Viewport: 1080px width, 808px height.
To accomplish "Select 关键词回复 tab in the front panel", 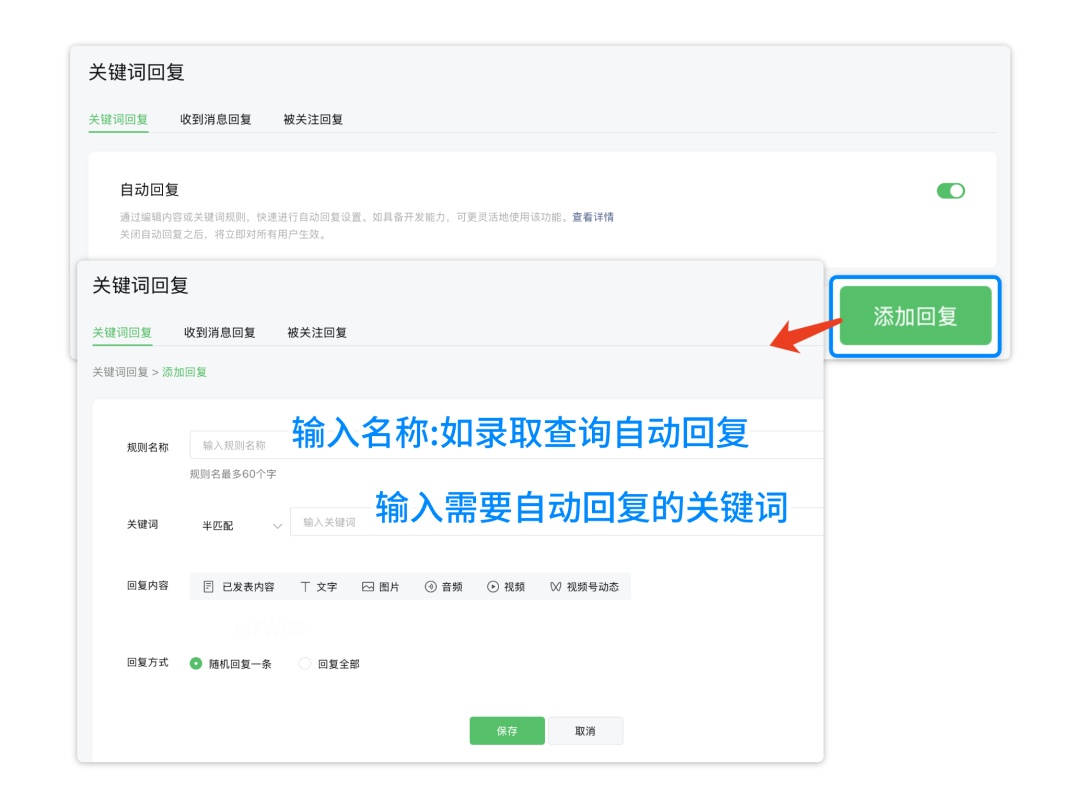I will pos(122,332).
